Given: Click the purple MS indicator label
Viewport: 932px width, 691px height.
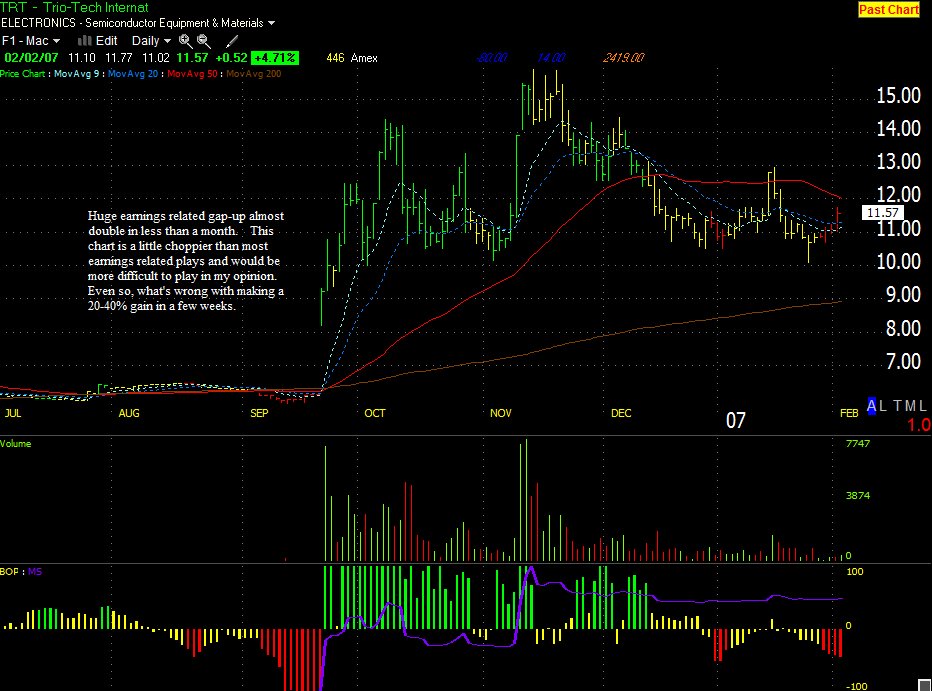Looking at the screenshot, I should 34,572.
